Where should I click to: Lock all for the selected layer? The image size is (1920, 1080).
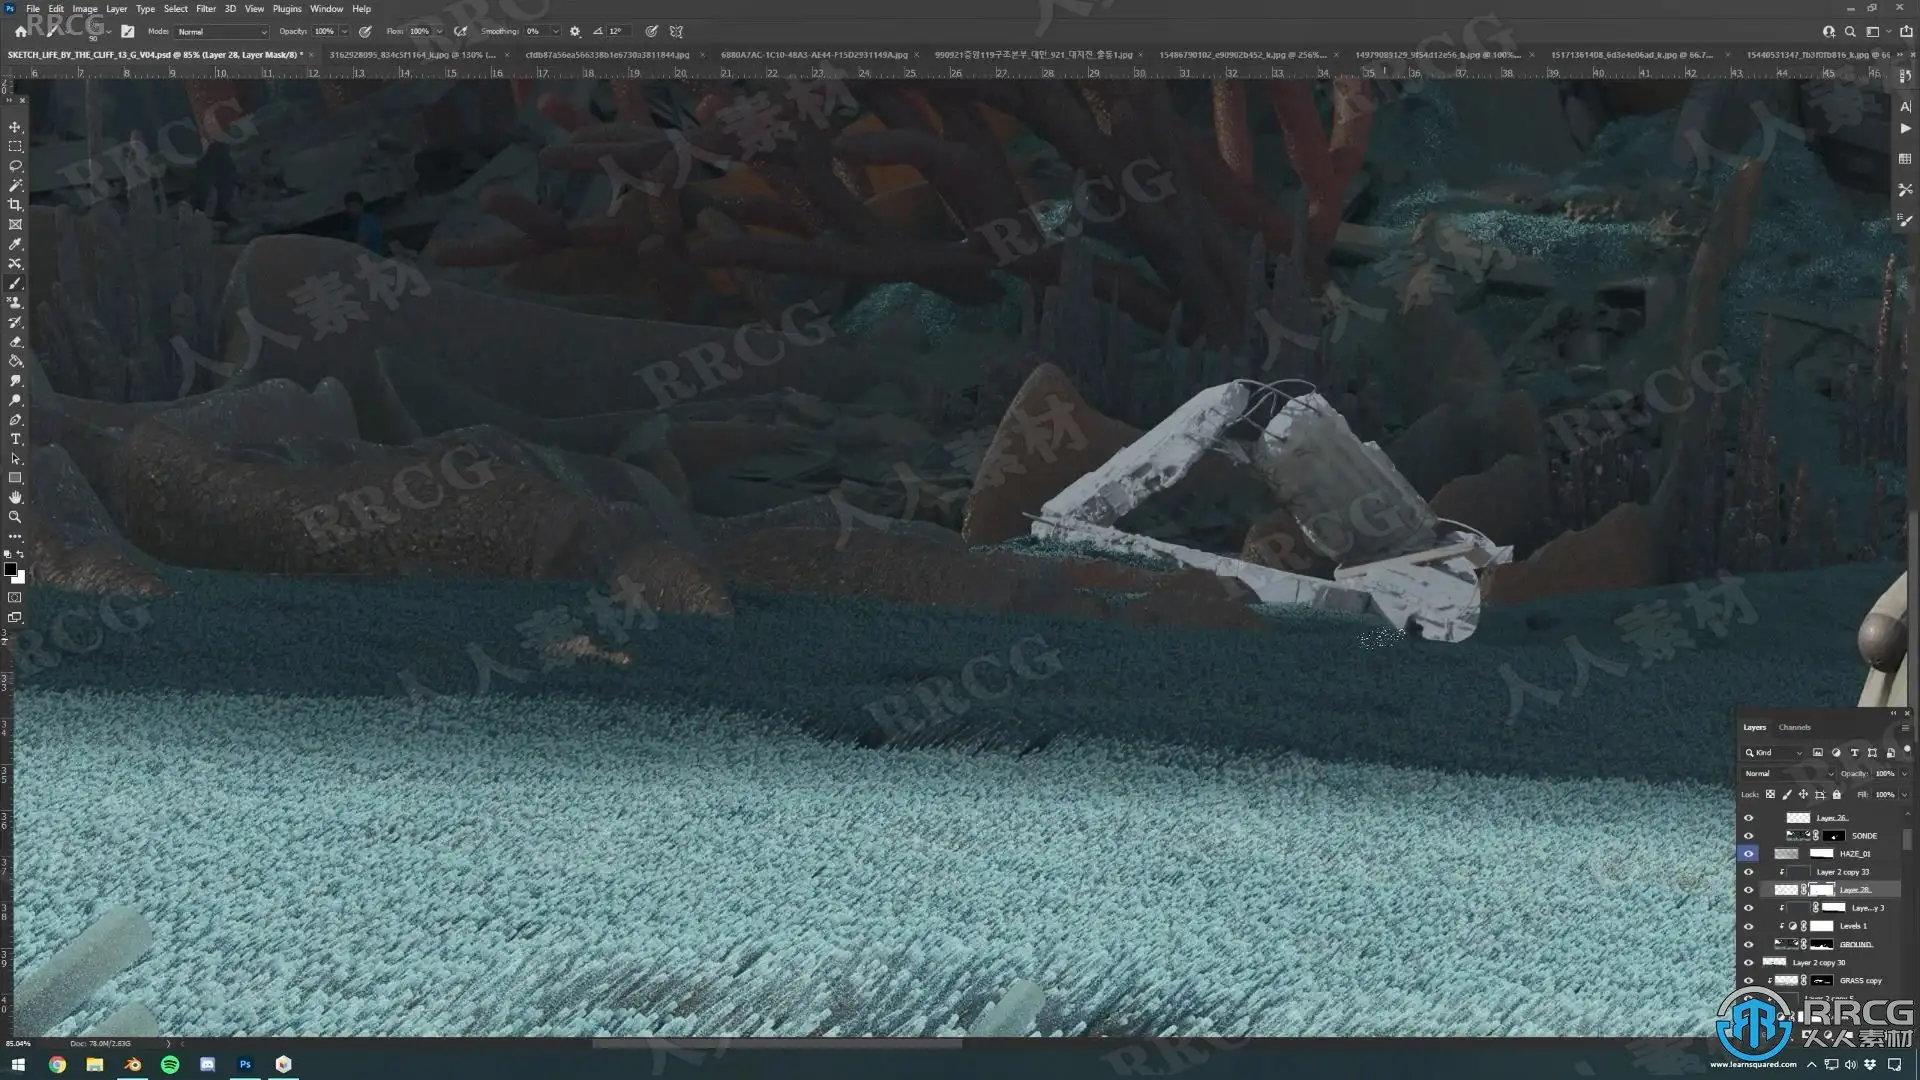[1837, 795]
